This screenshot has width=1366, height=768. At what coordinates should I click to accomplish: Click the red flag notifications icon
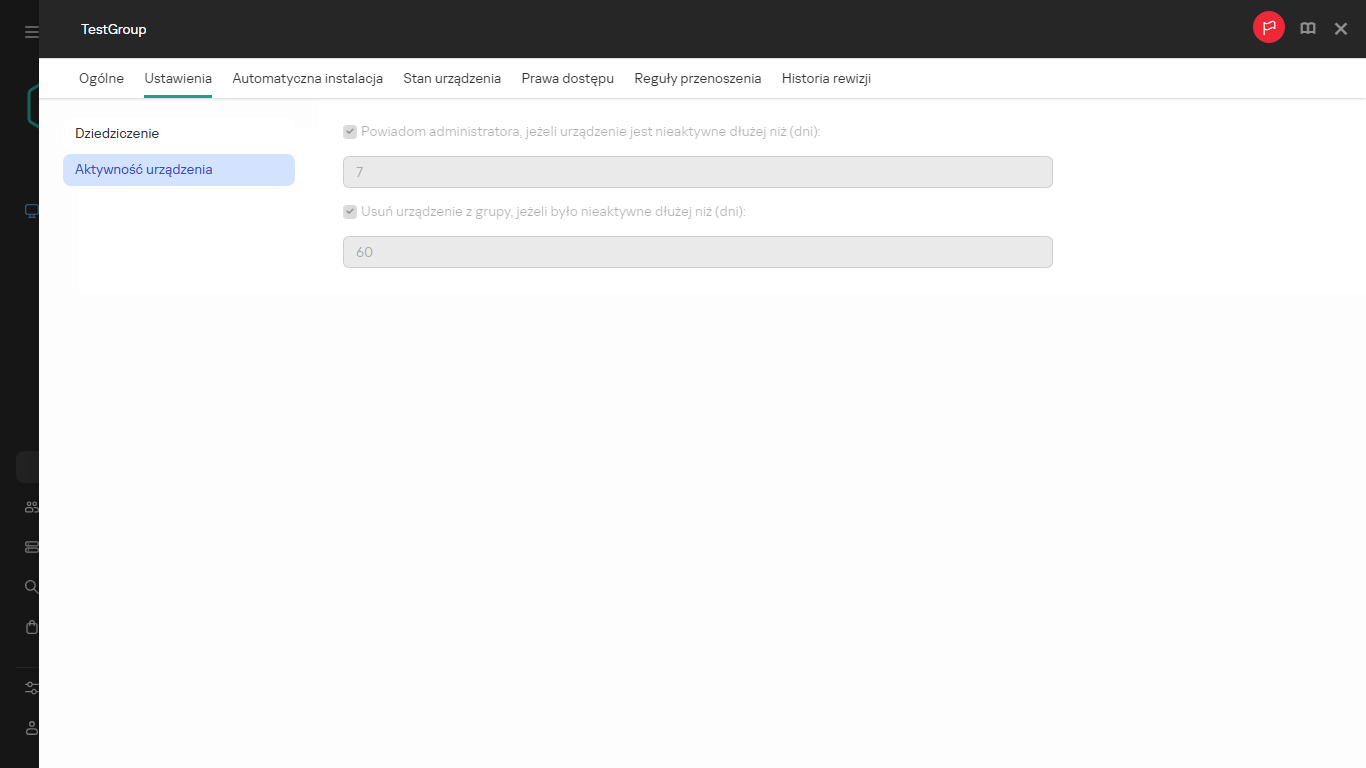(1269, 28)
